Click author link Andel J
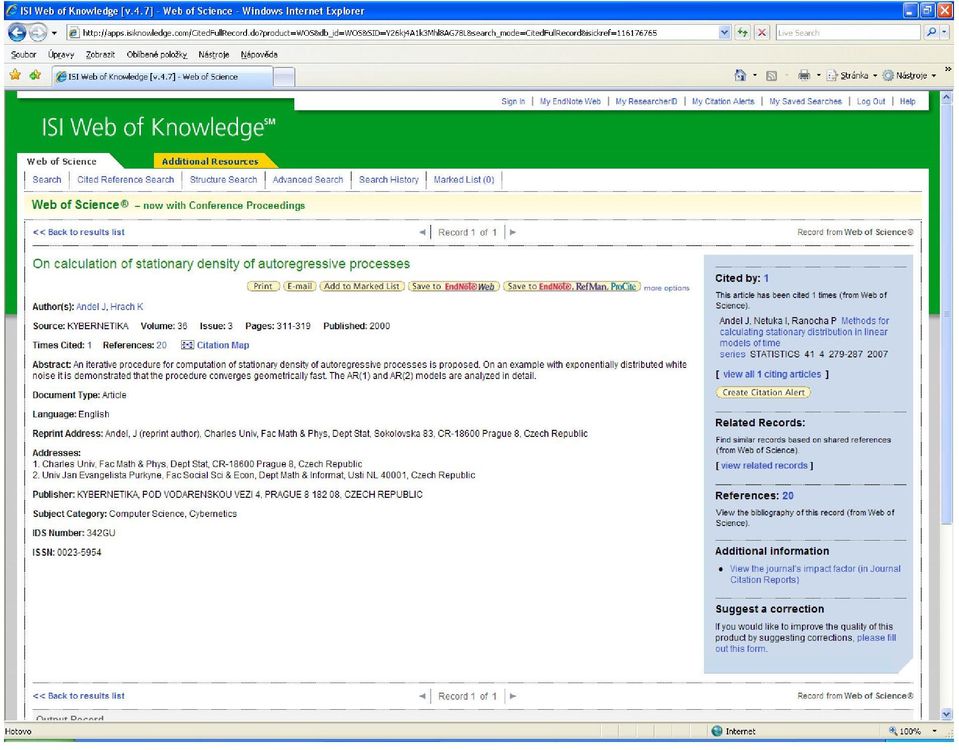Image resolution: width=959 pixels, height=750 pixels. point(91,307)
